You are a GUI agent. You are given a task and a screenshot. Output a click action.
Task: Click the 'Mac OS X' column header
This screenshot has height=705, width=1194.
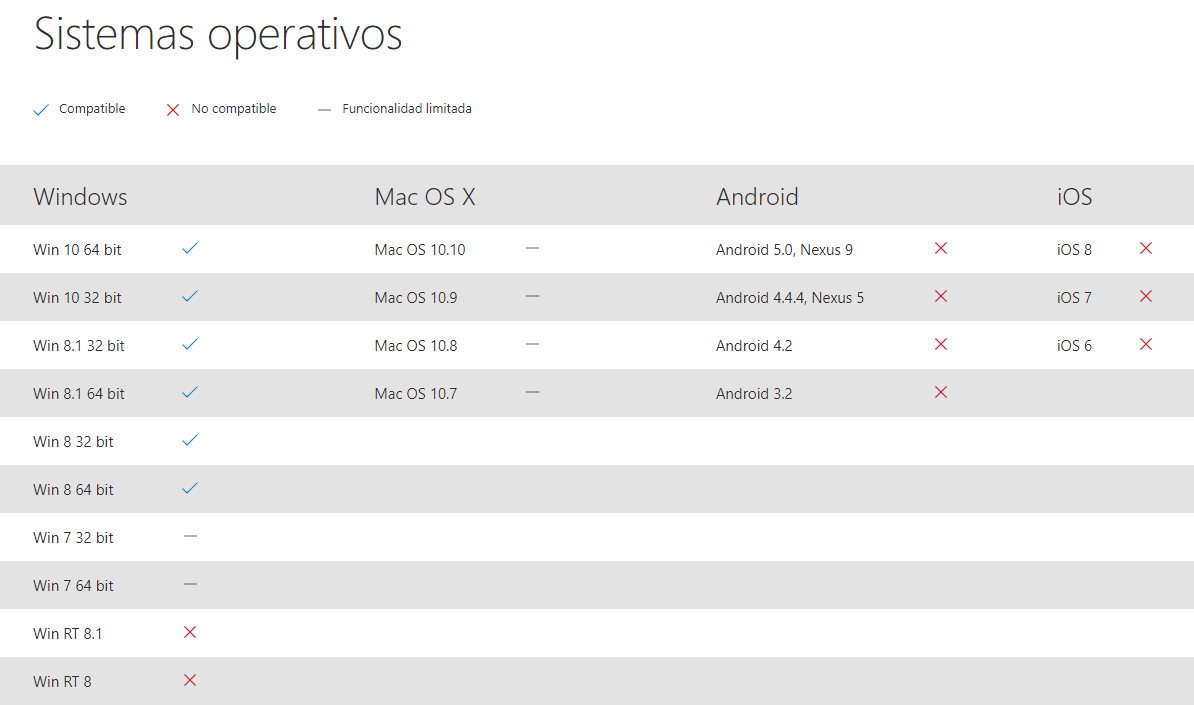point(425,197)
